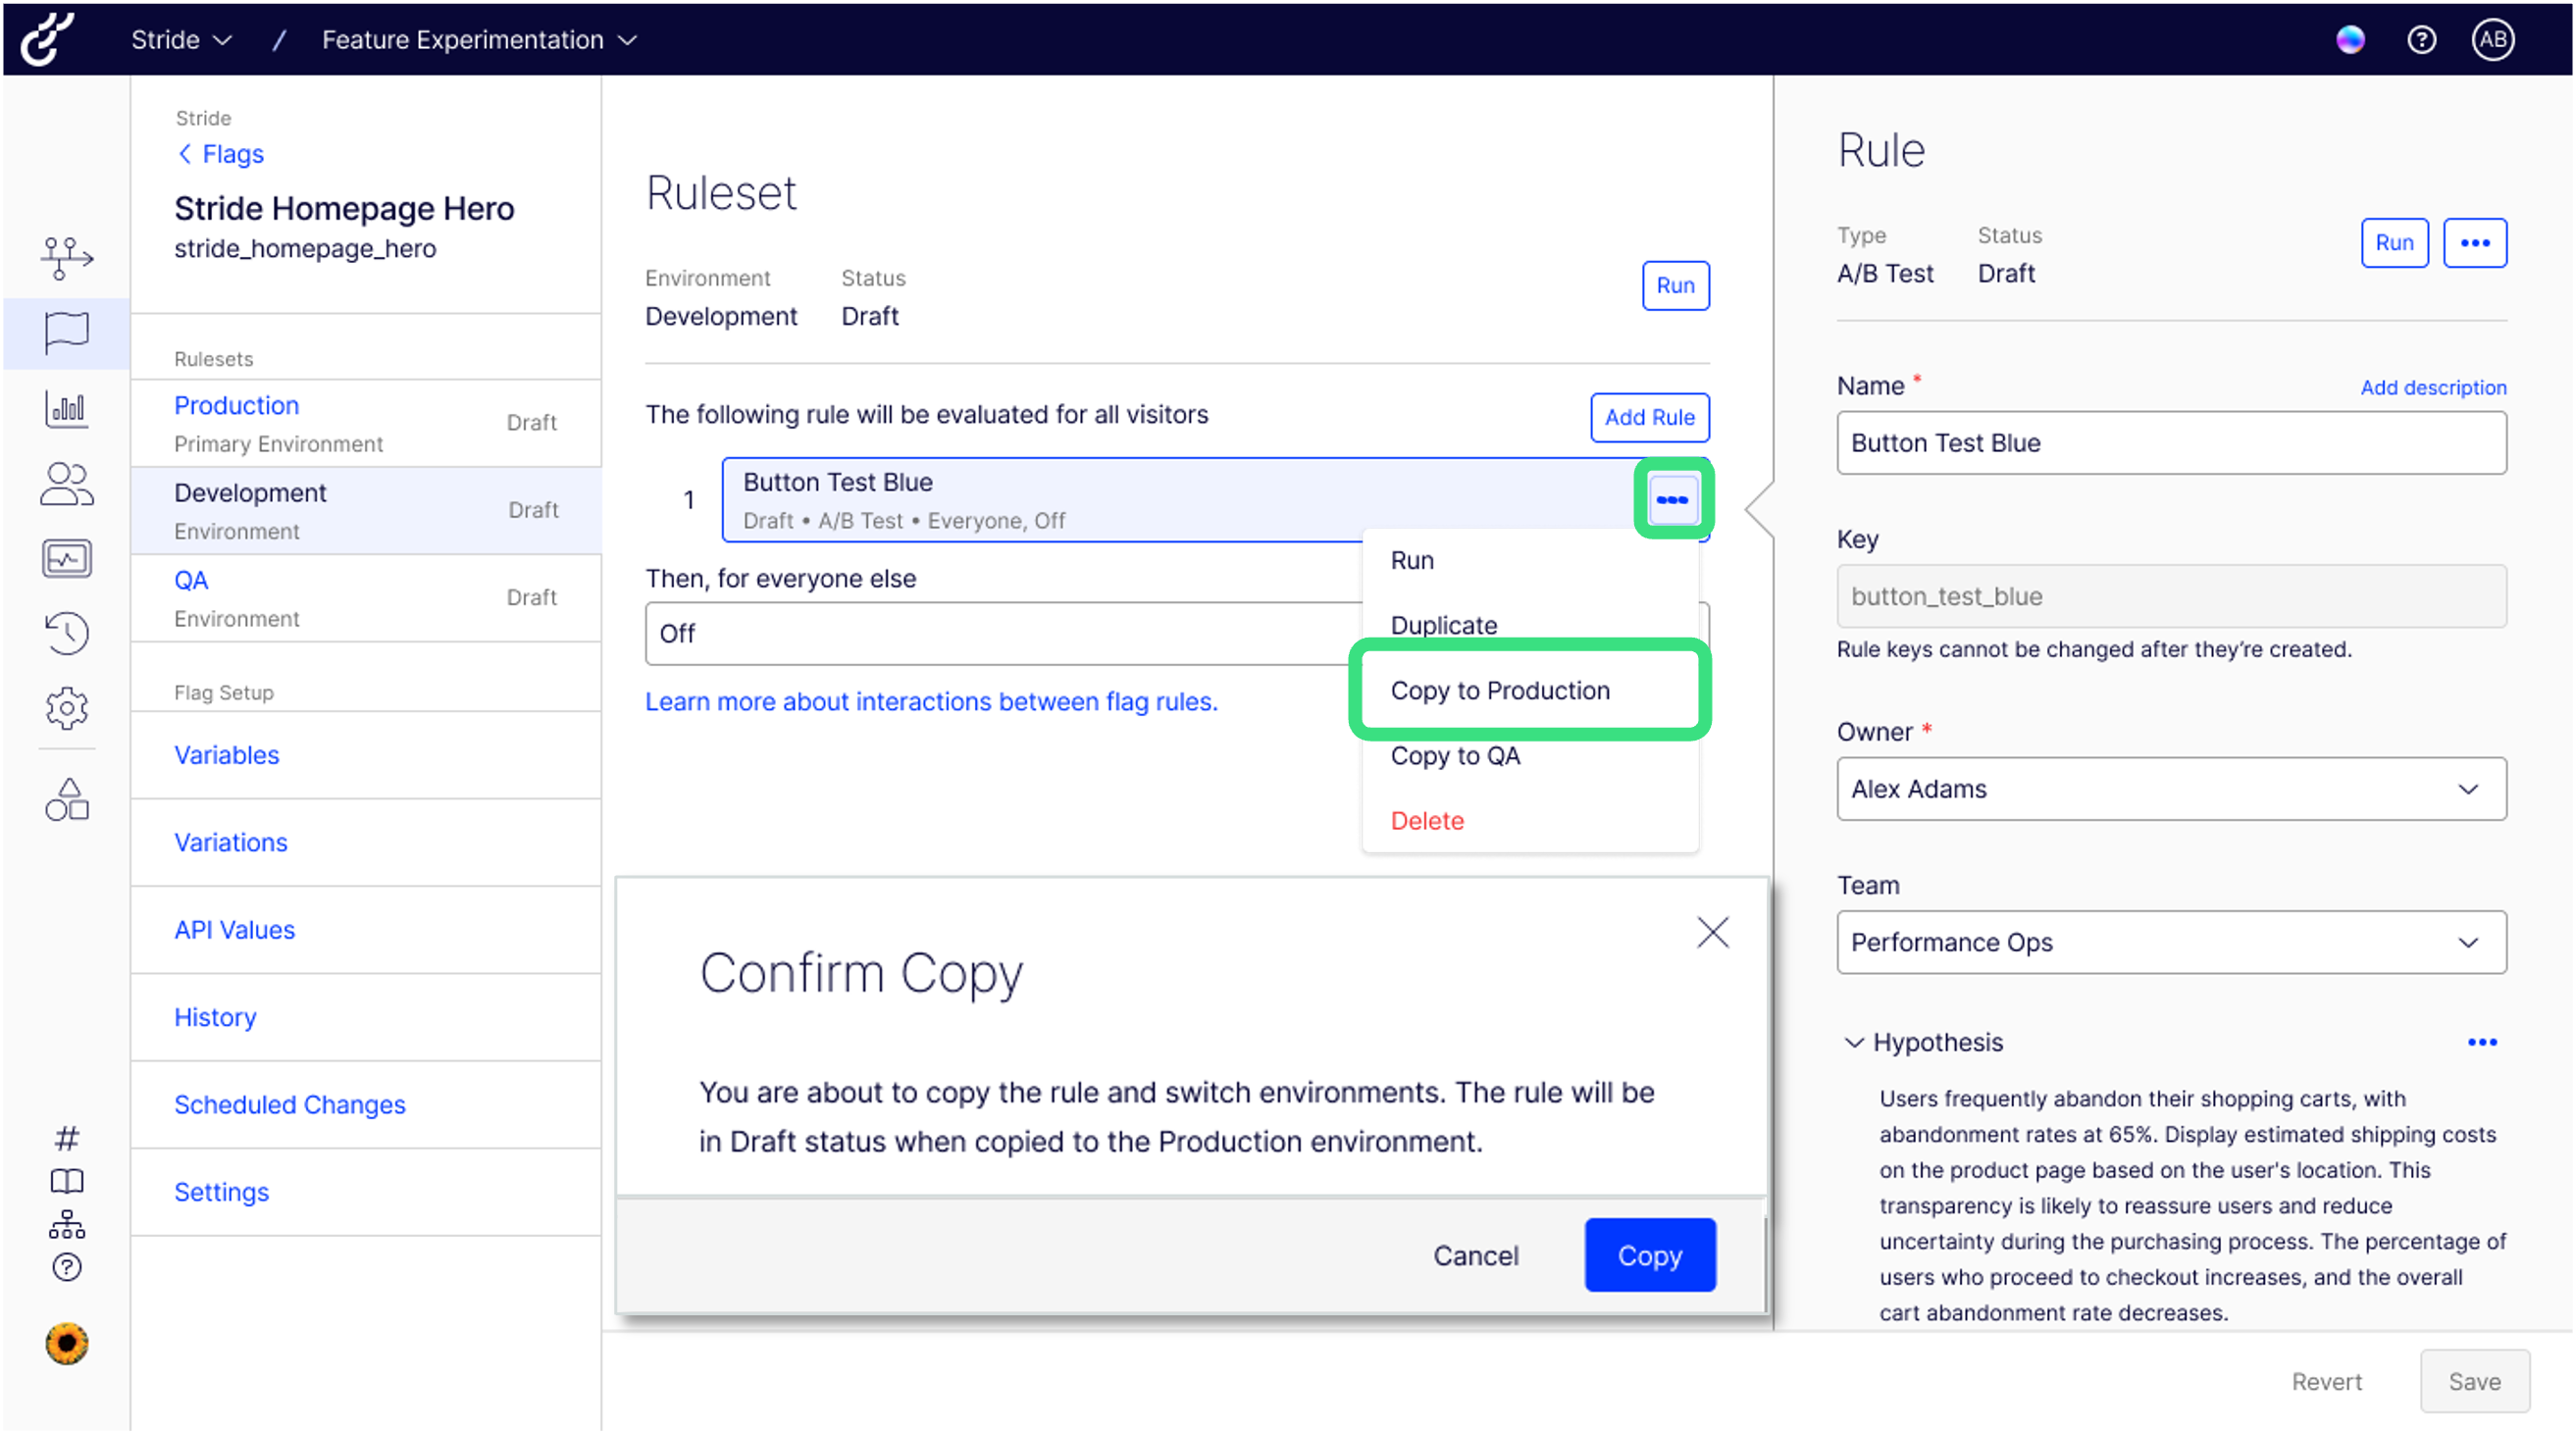2576x1434 pixels.
Task: Click the Ruleset Run button
Action: coord(1675,285)
